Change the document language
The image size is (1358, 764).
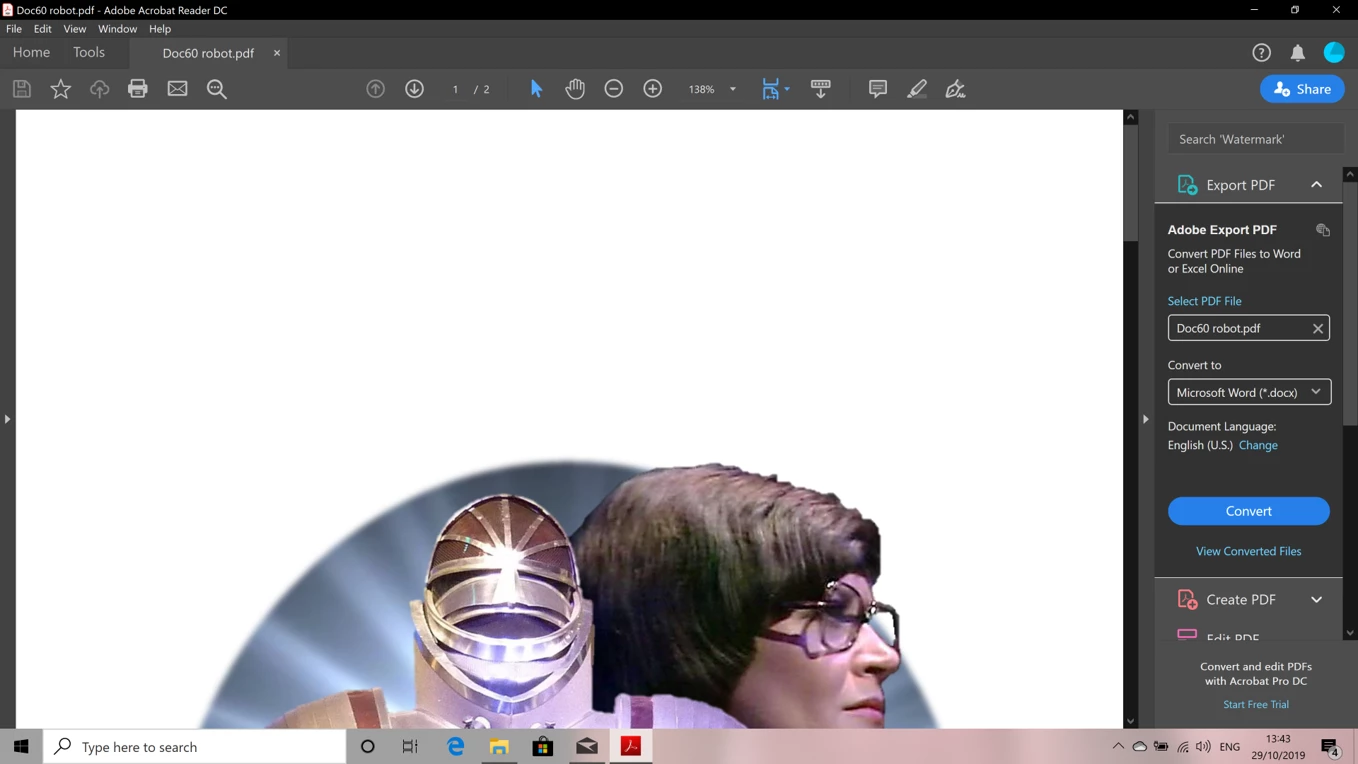point(1258,445)
